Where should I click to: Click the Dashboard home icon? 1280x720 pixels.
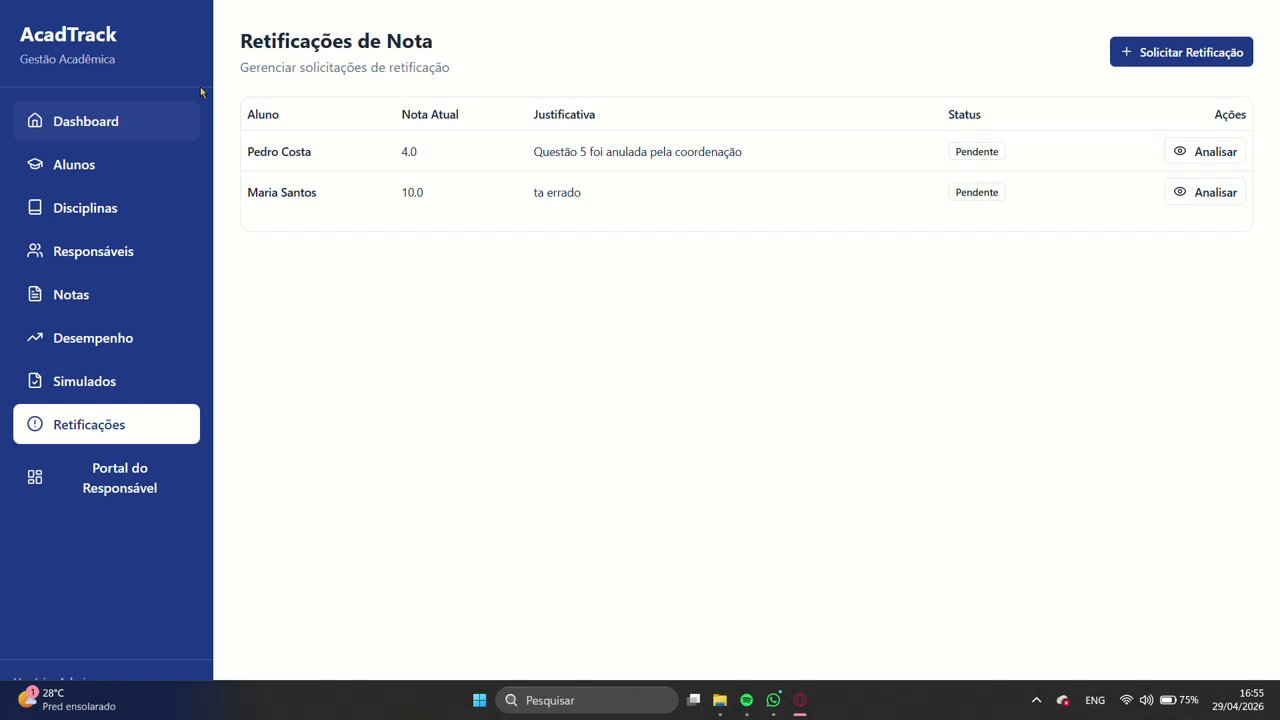coord(35,121)
